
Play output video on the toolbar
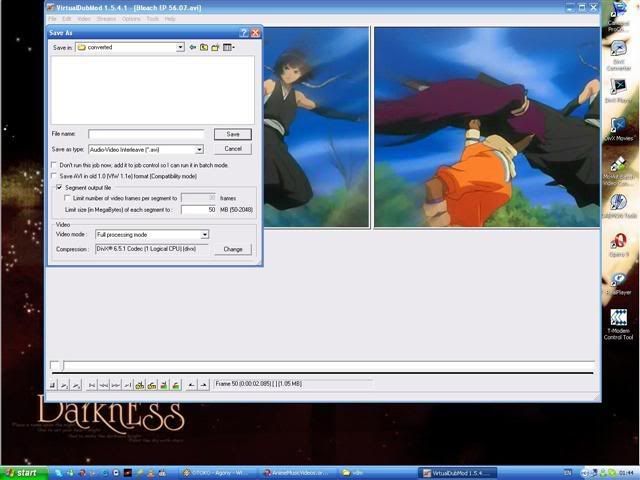coord(76,384)
